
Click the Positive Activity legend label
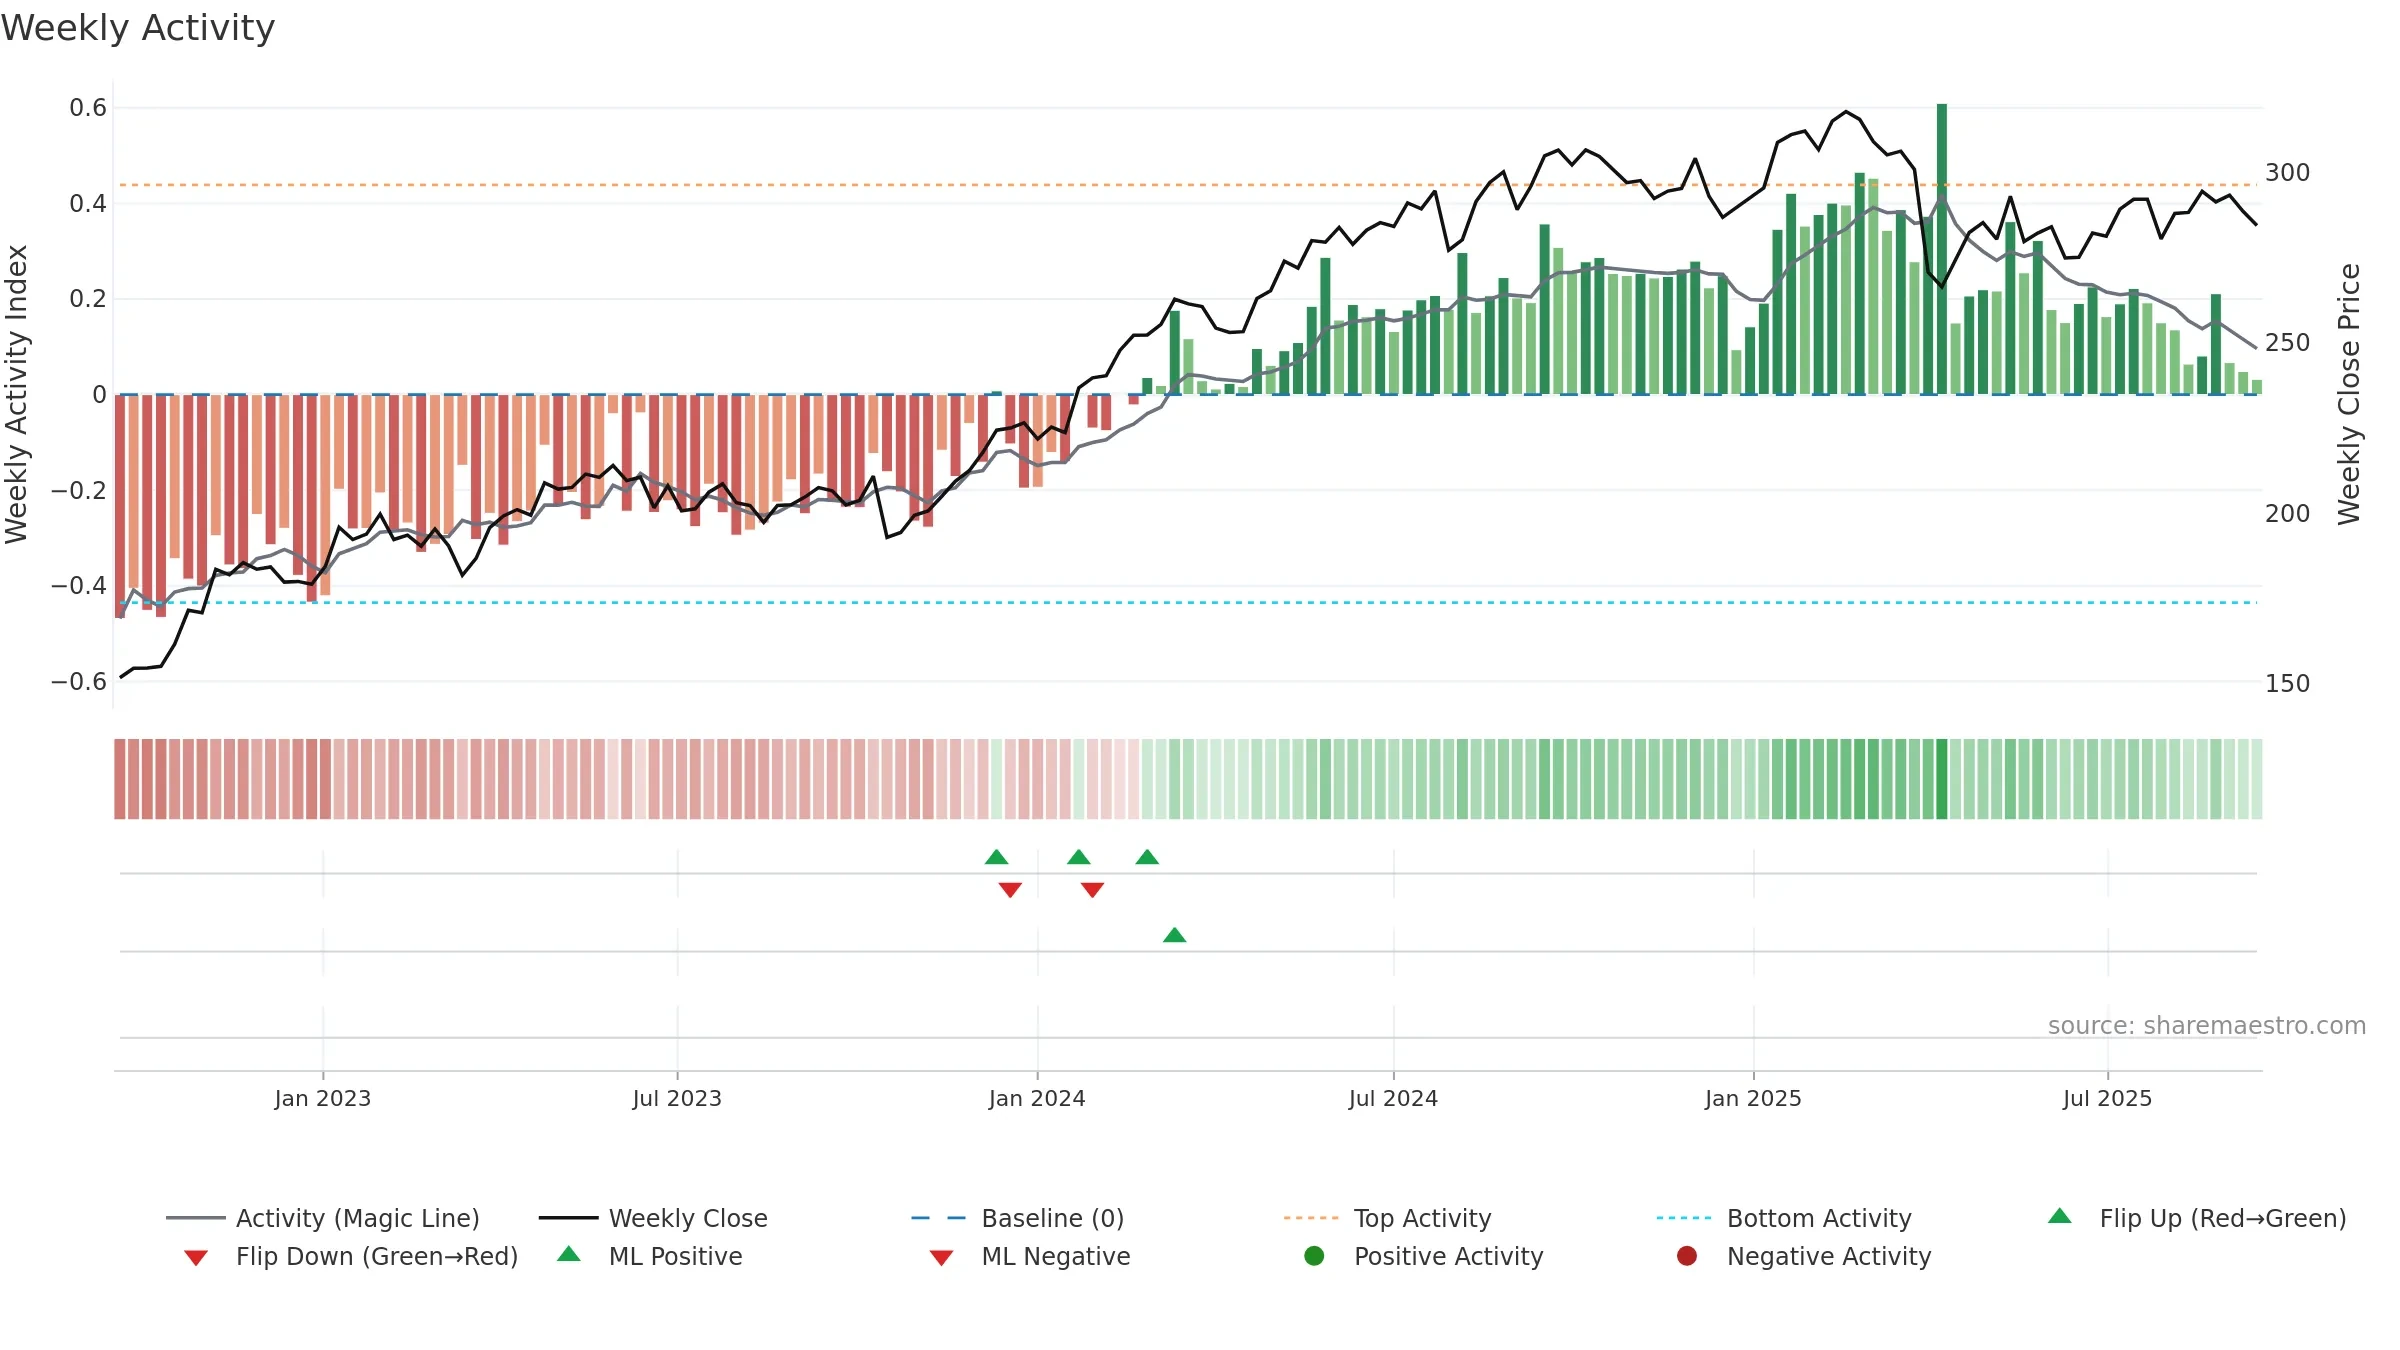(1449, 1256)
